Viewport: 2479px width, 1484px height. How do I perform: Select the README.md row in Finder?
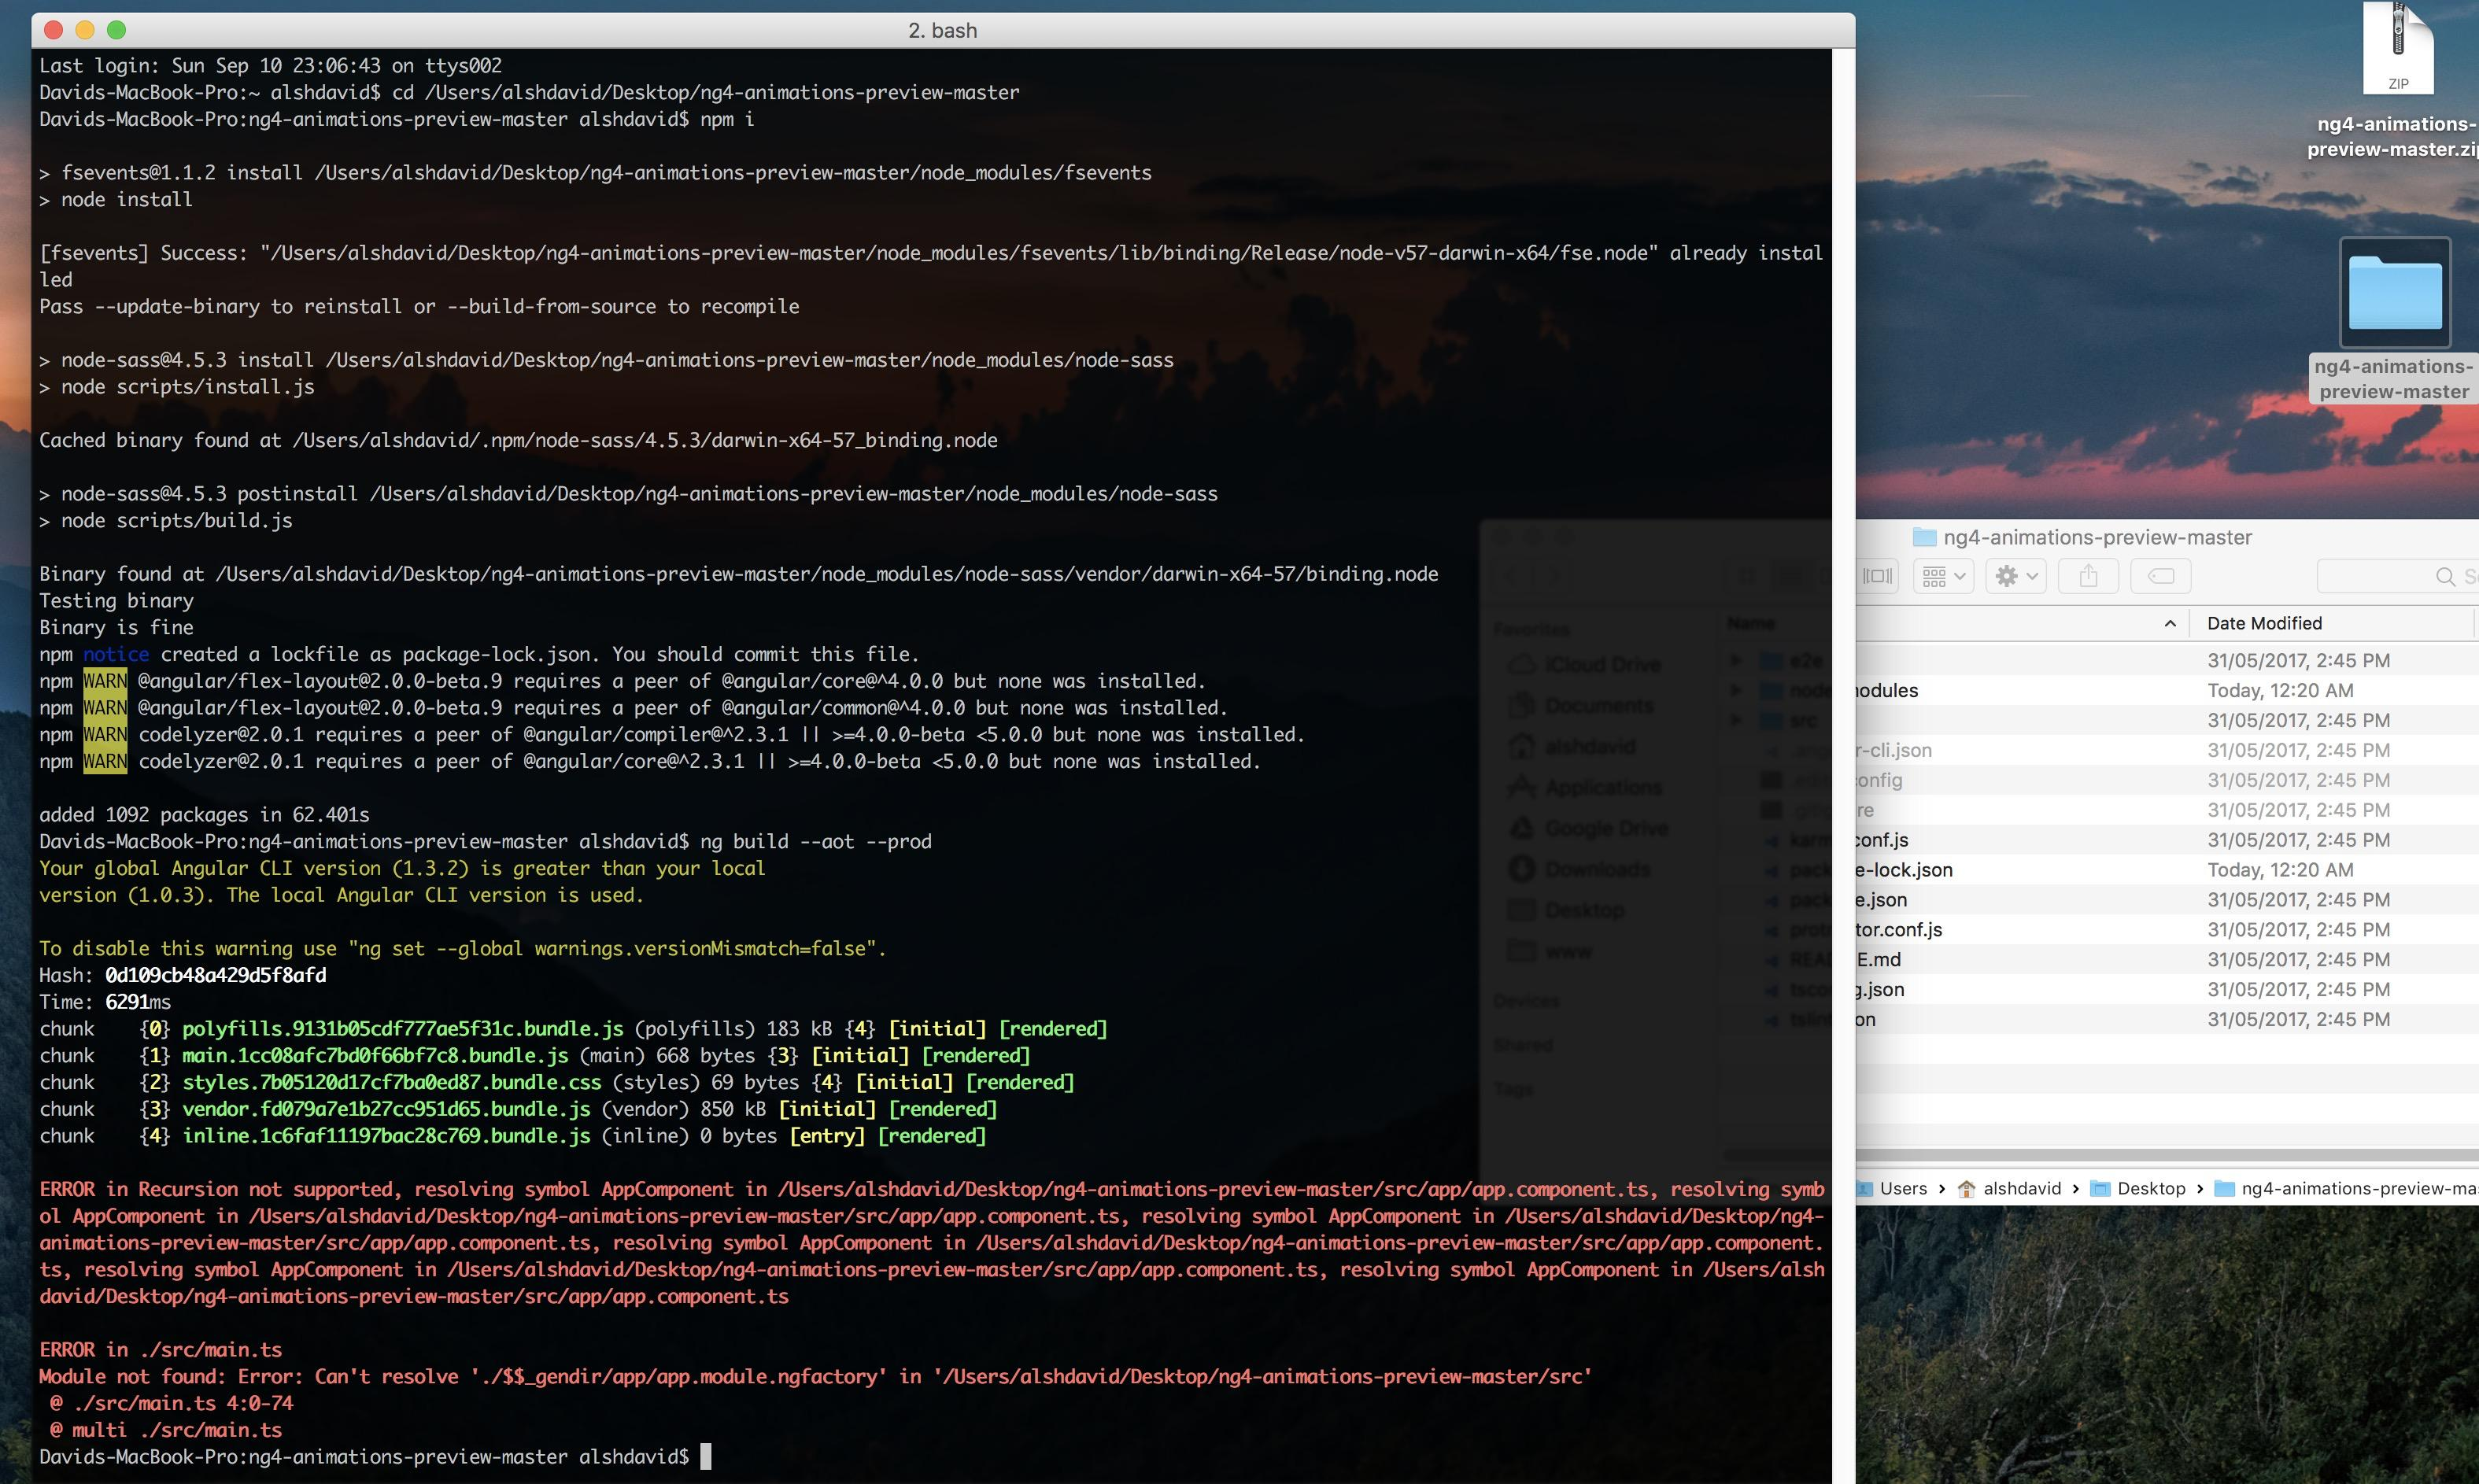click(x=2167, y=960)
